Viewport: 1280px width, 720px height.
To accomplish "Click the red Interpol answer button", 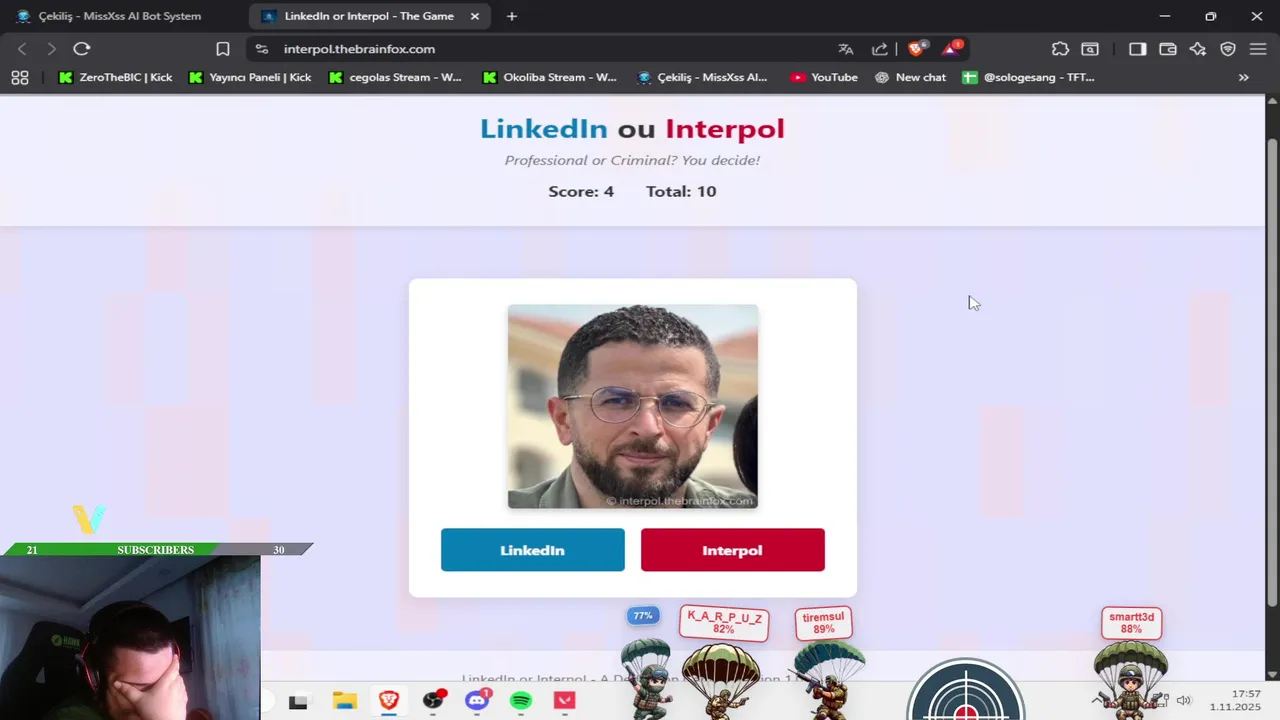I will click(732, 550).
